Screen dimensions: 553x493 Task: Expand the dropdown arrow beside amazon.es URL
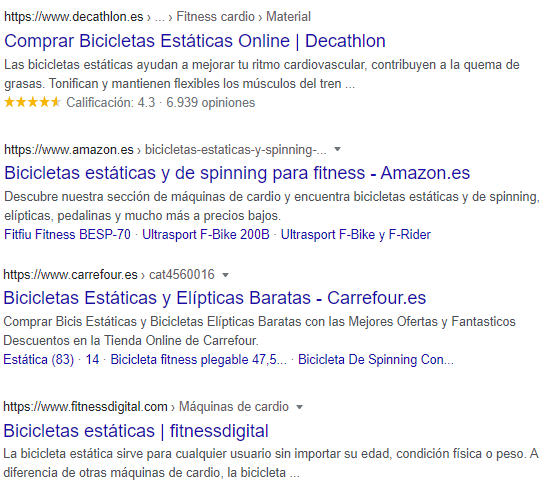pyautogui.click(x=338, y=150)
